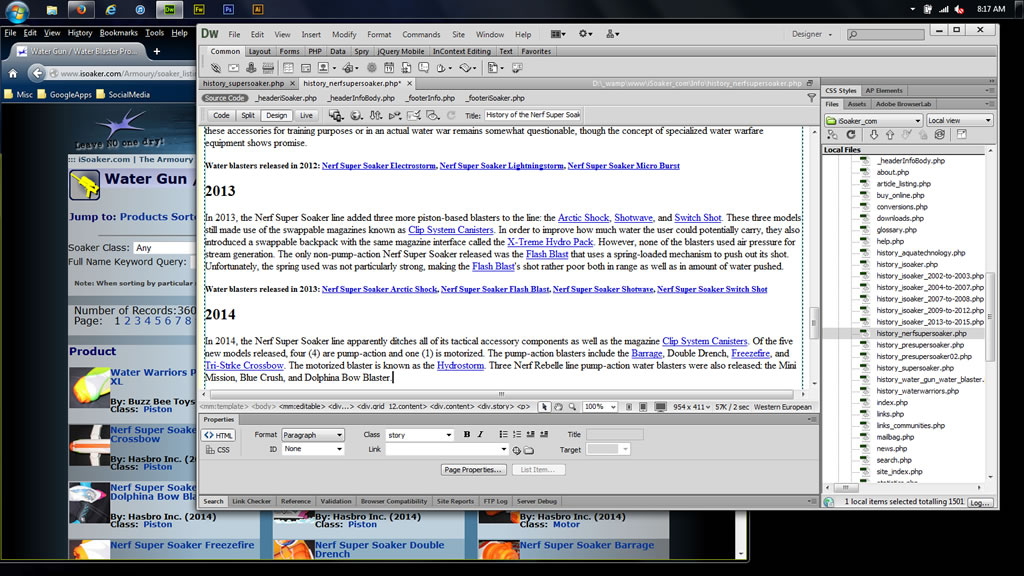Open the Commands menu
Image resolution: width=1024 pixels, height=576 pixels.
(421, 35)
